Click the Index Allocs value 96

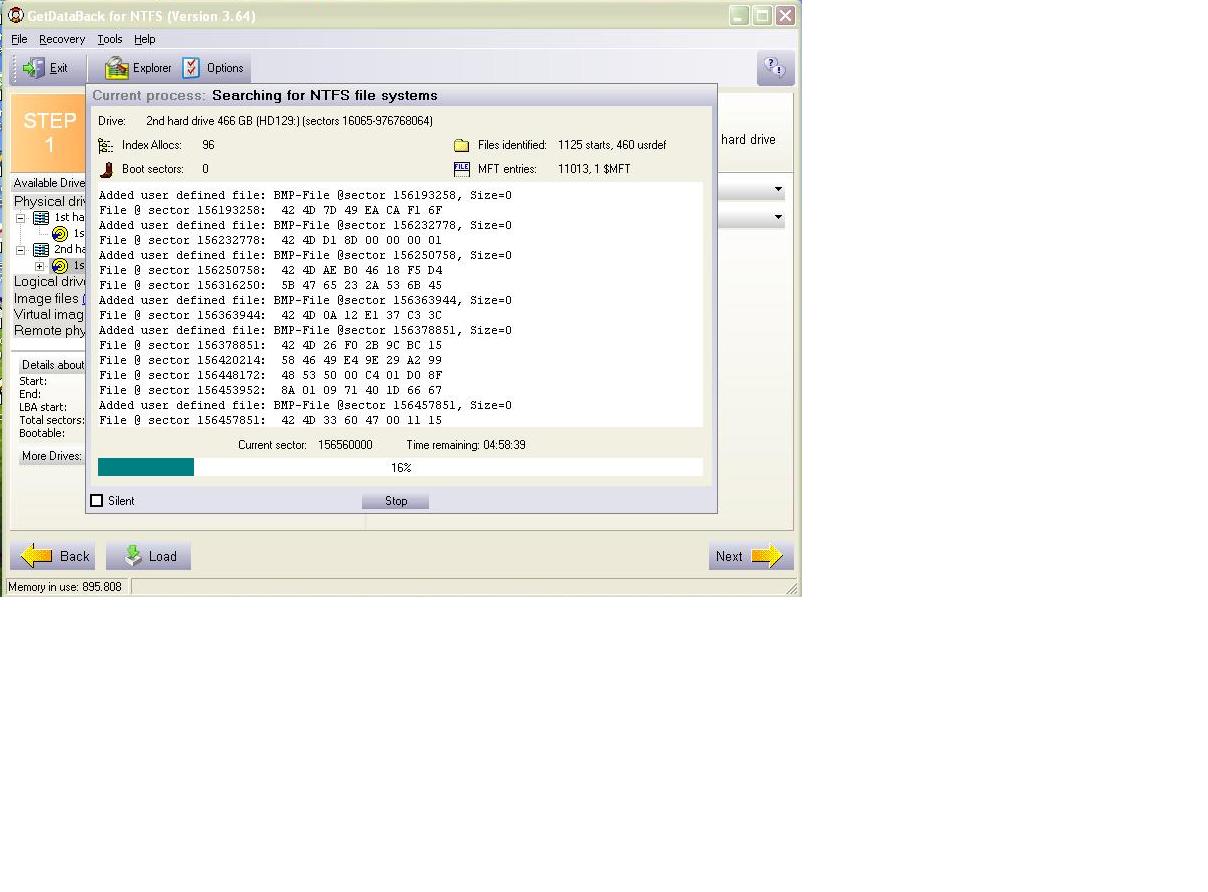pyautogui.click(x=208, y=145)
